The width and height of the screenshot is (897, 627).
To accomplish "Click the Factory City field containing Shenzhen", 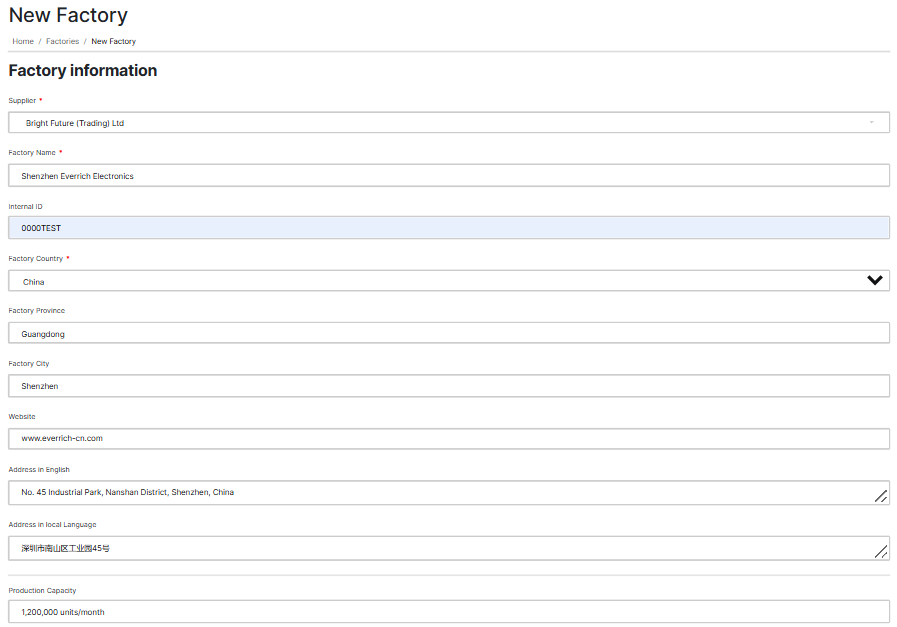I will (x=448, y=386).
